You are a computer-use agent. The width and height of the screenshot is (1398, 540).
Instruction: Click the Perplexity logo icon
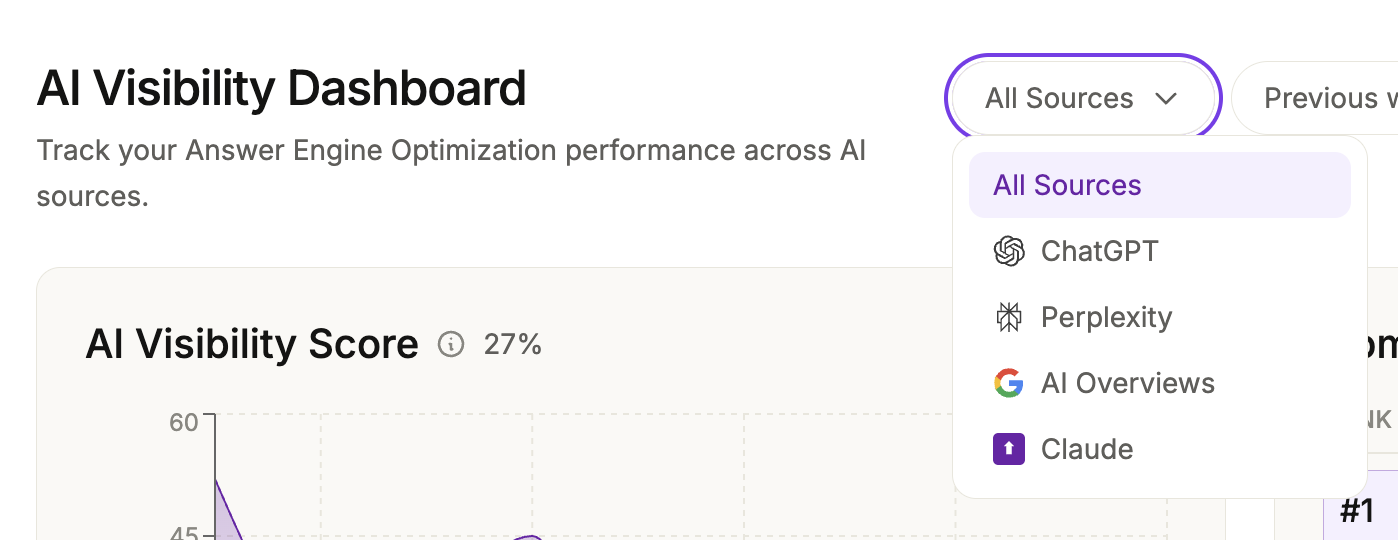coord(1009,317)
